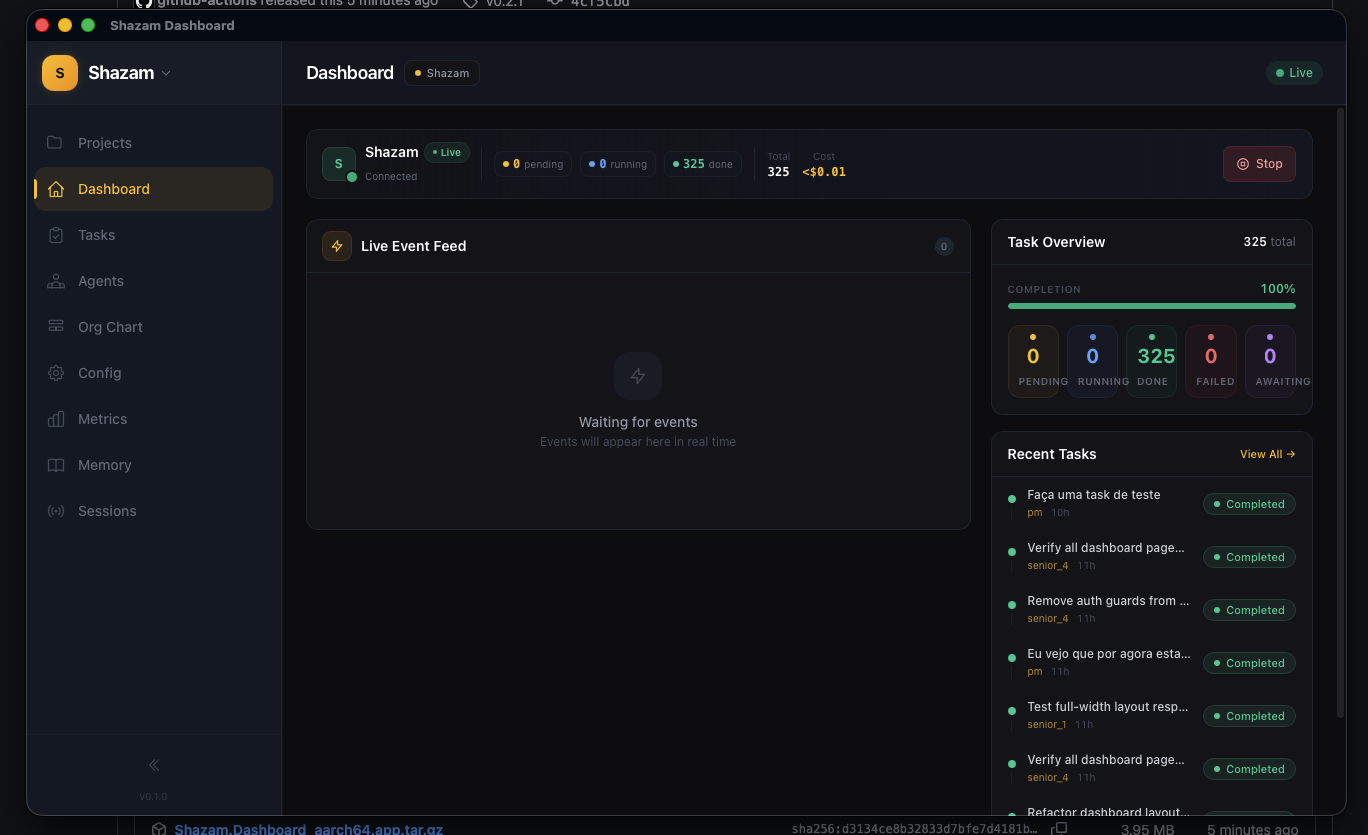Click the 100% completion progress bar
This screenshot has width=1368, height=835.
point(1151,305)
